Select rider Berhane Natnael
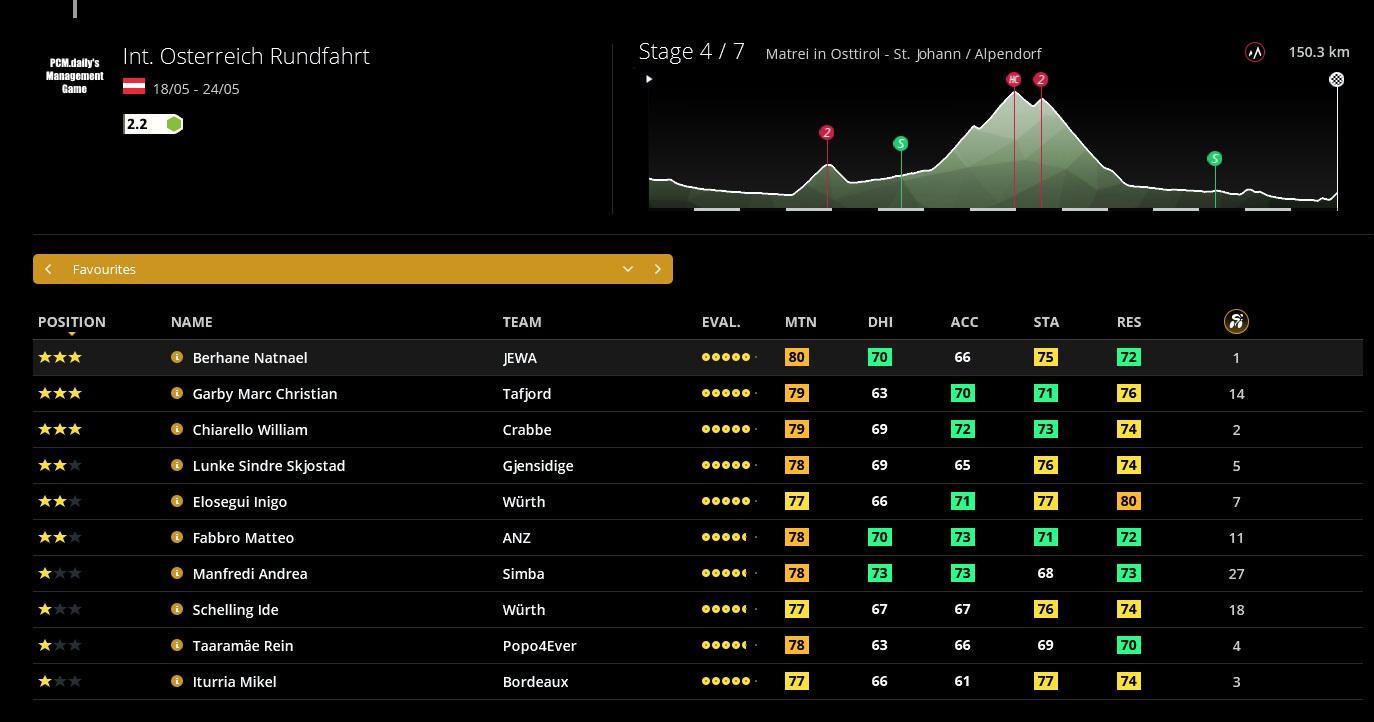This screenshot has height=722, width=1374. (250, 358)
